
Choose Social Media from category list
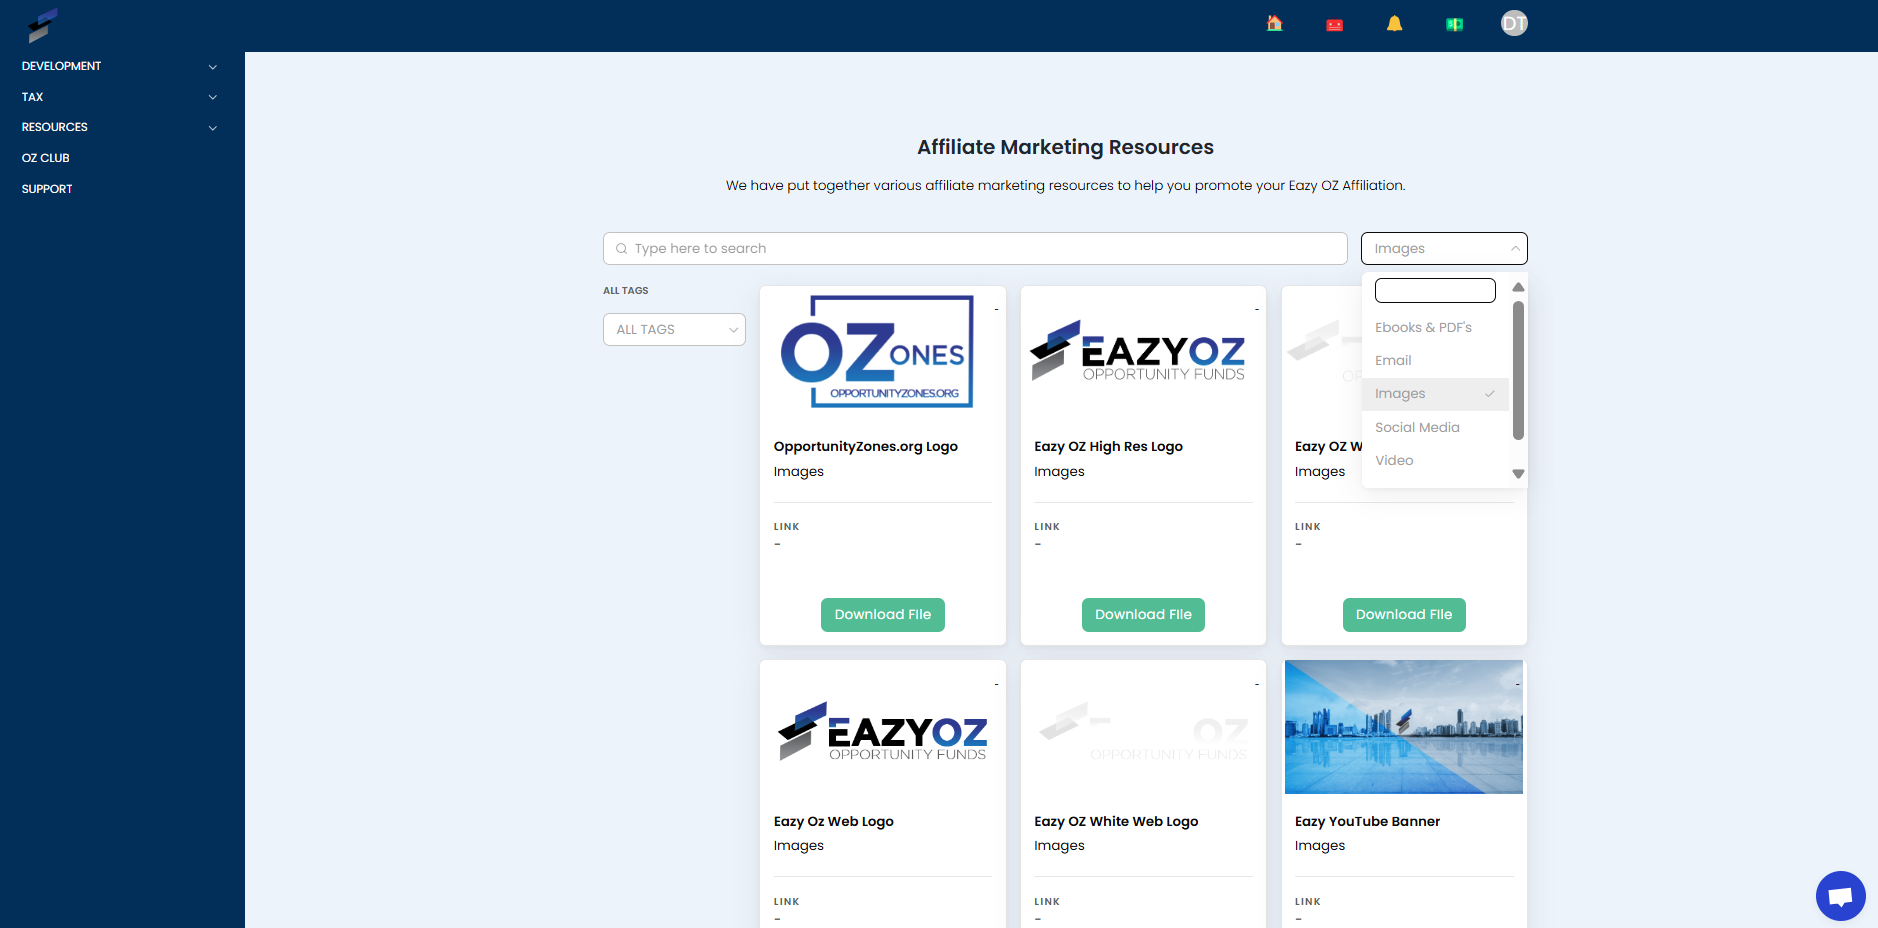click(x=1417, y=427)
